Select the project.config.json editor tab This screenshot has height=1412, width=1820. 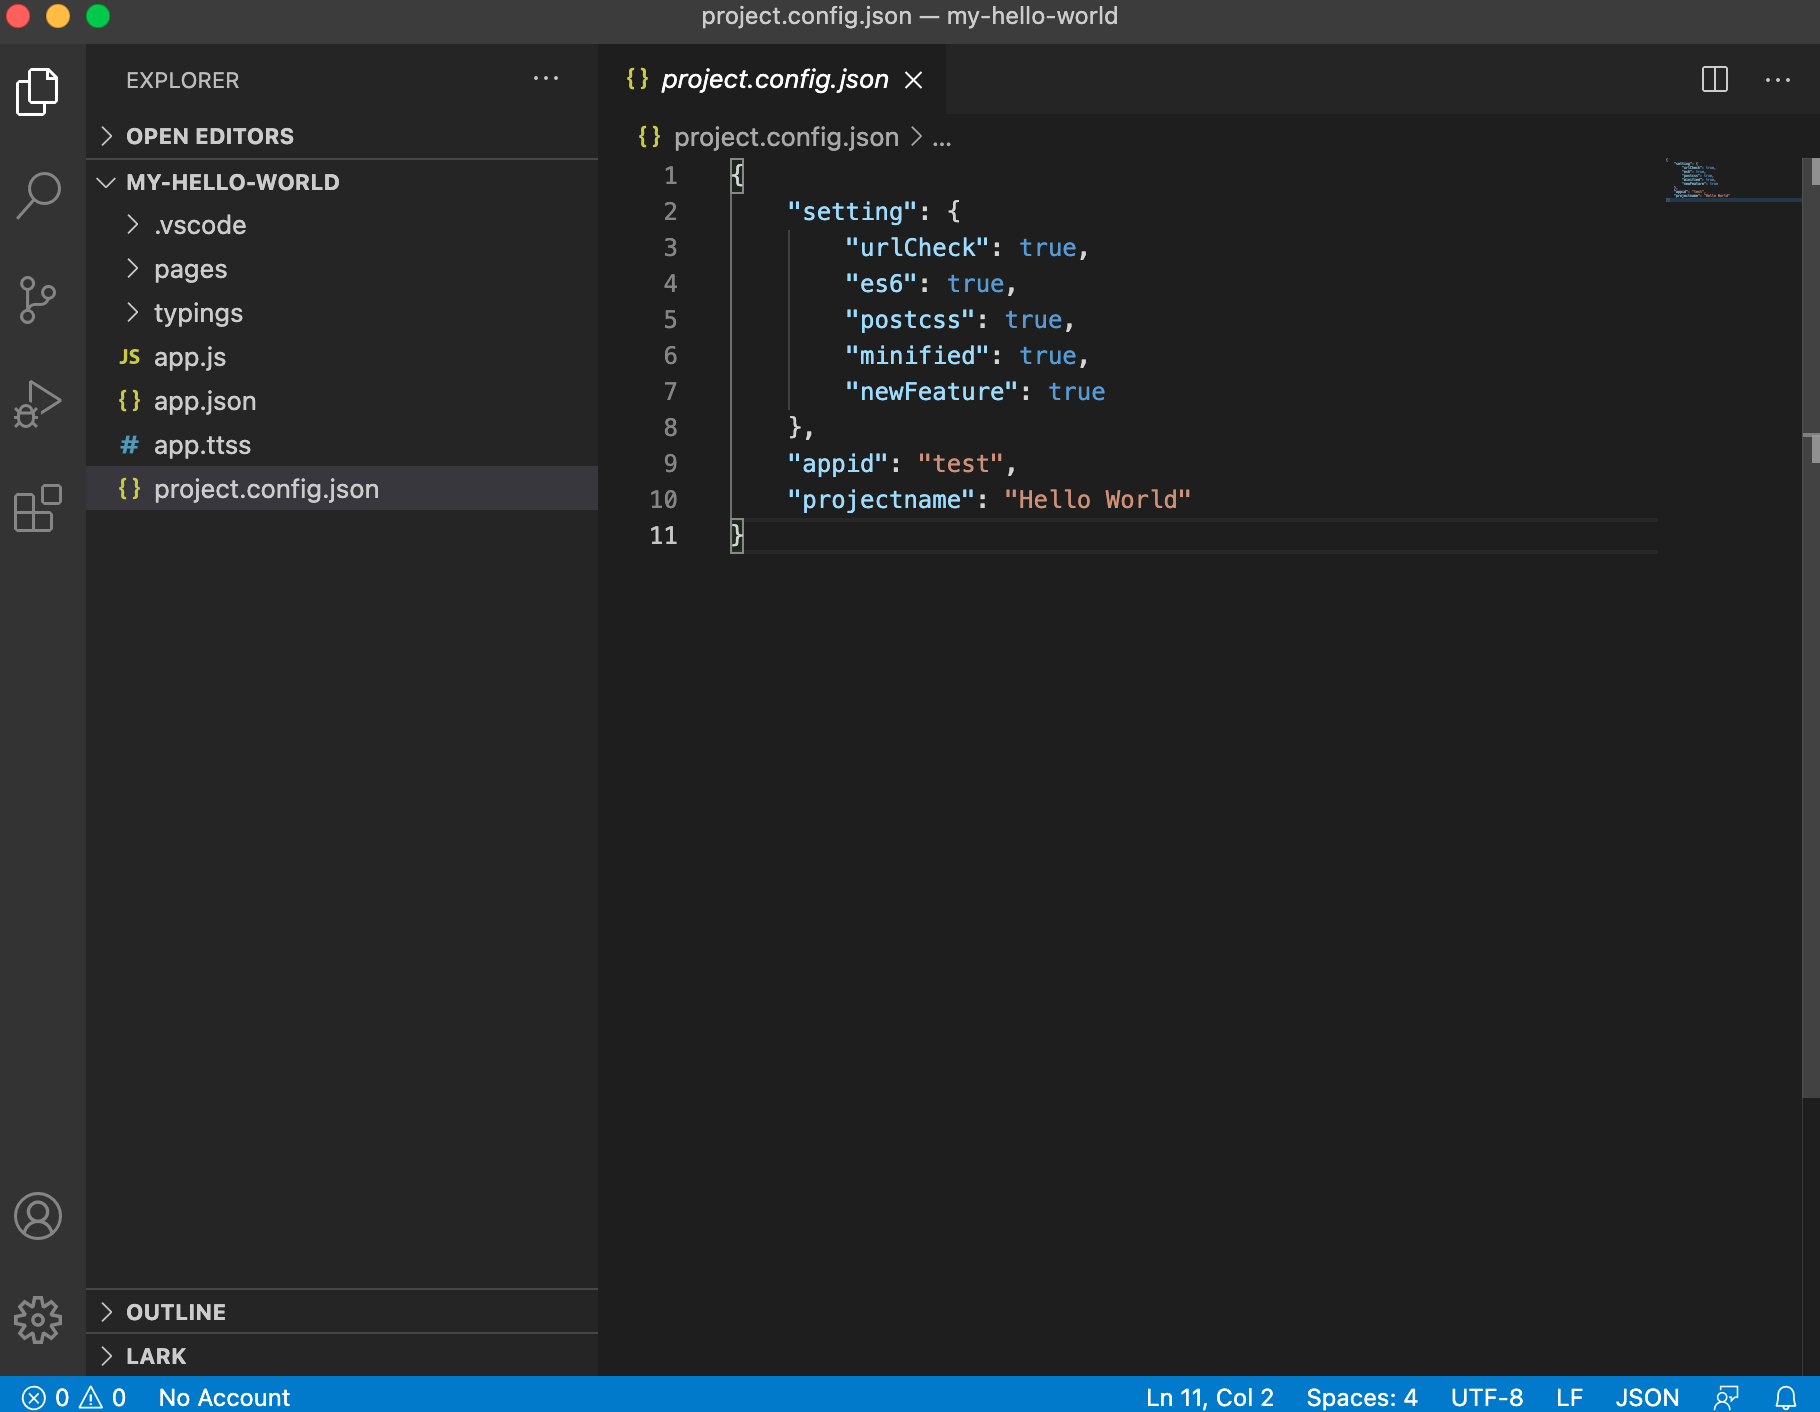tap(774, 79)
